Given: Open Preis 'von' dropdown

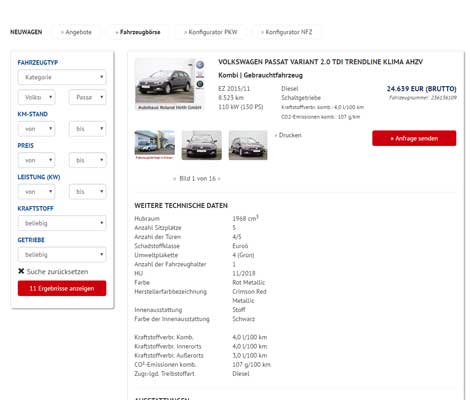Looking at the screenshot, I should click(x=37, y=160).
